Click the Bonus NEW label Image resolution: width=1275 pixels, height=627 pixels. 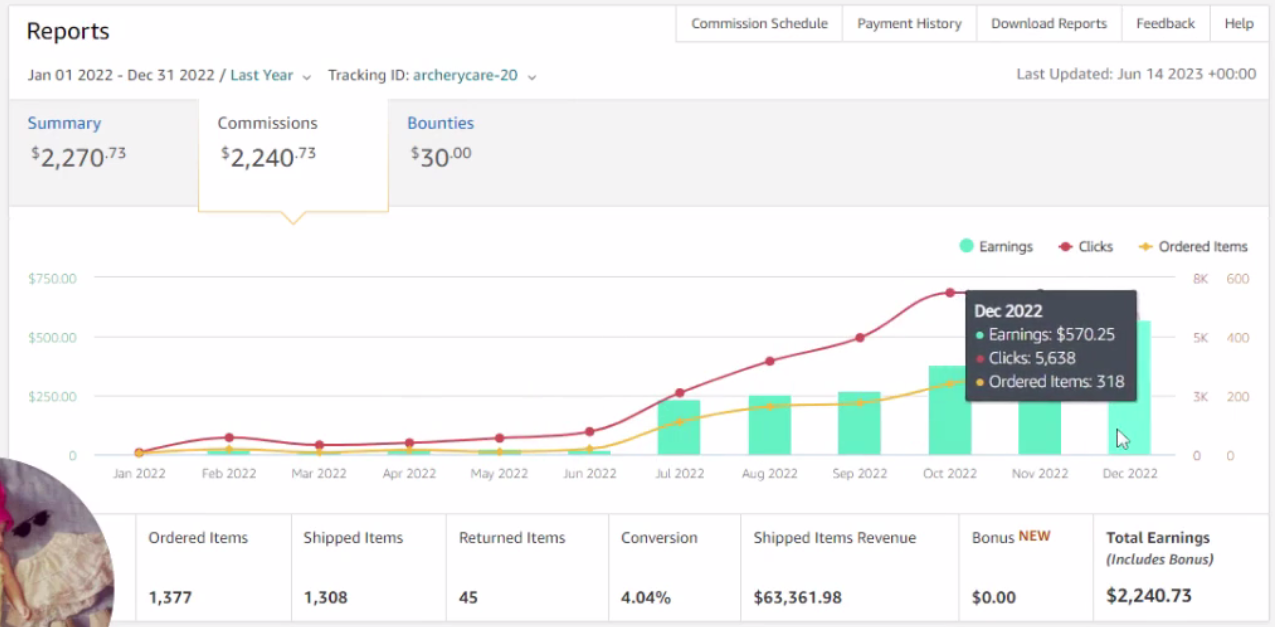pyautogui.click(x=1011, y=537)
